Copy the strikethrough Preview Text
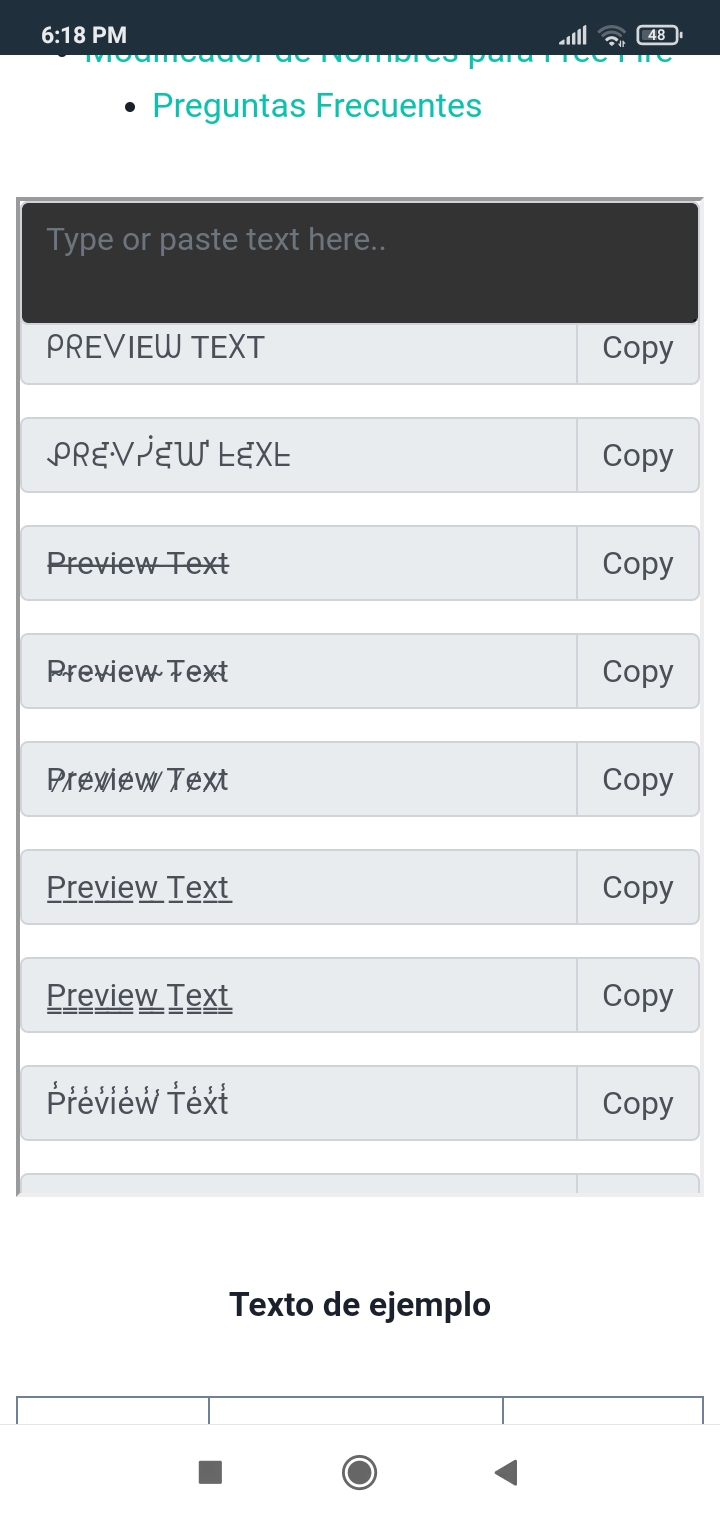720x1520 pixels. coord(637,563)
